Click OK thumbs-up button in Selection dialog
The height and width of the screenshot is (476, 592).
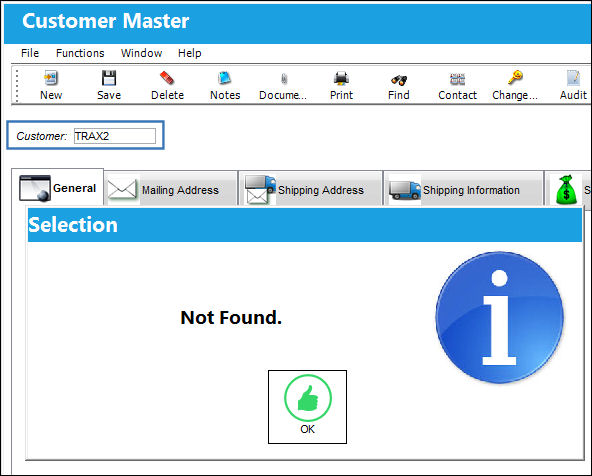(x=307, y=407)
